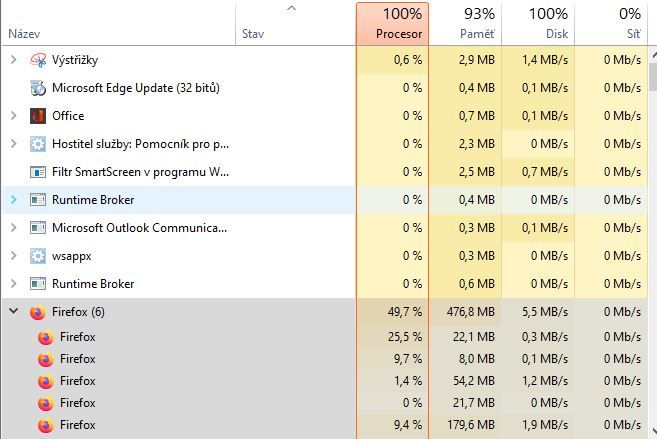This screenshot has height=439, width=657.
Task: Sort by the Disk column header
Action: point(538,23)
